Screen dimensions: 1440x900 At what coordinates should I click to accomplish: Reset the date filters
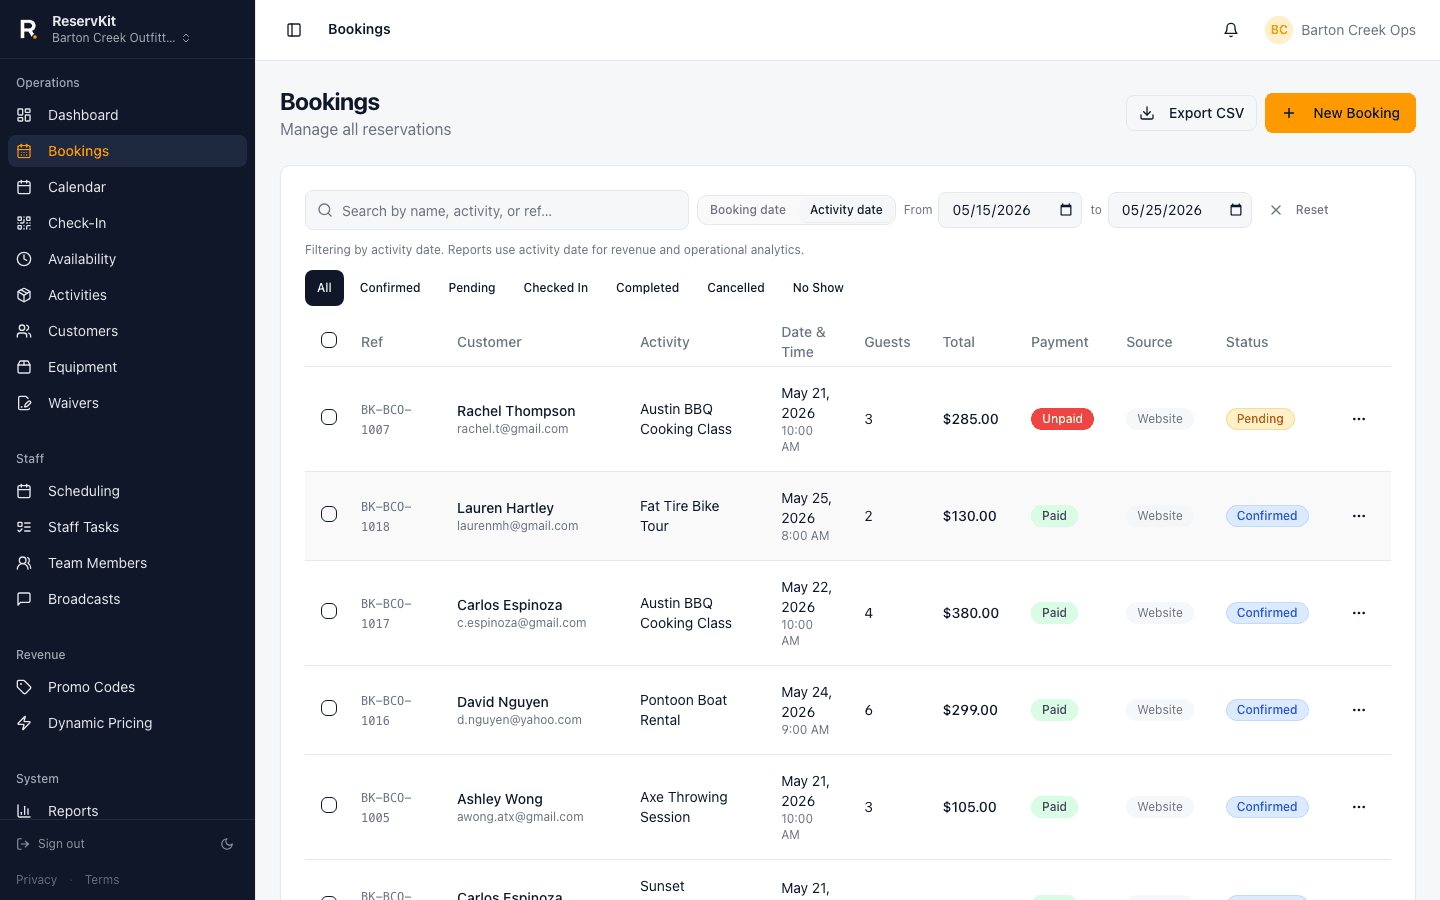[x=1299, y=210]
